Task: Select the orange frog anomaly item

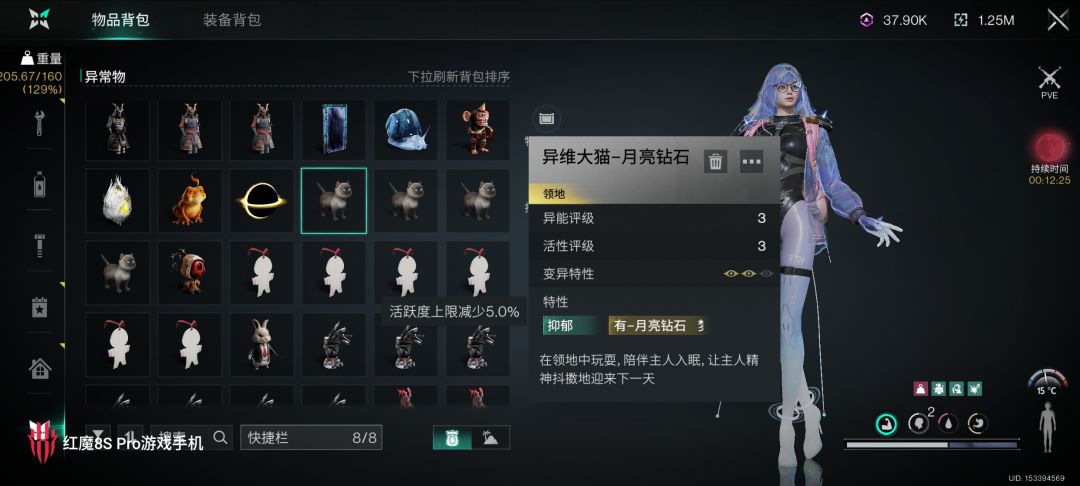Action: (189, 201)
